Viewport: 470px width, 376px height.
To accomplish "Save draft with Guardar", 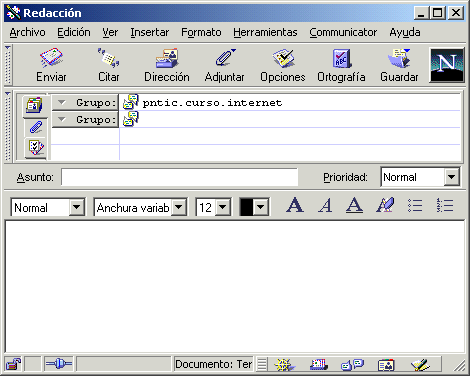I will click(x=399, y=65).
